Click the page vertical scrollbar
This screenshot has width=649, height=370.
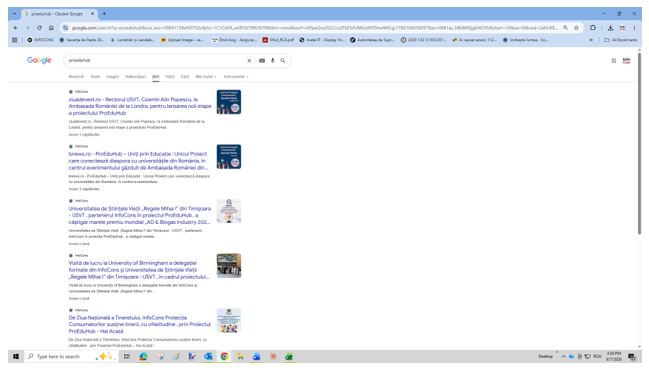pos(639,143)
